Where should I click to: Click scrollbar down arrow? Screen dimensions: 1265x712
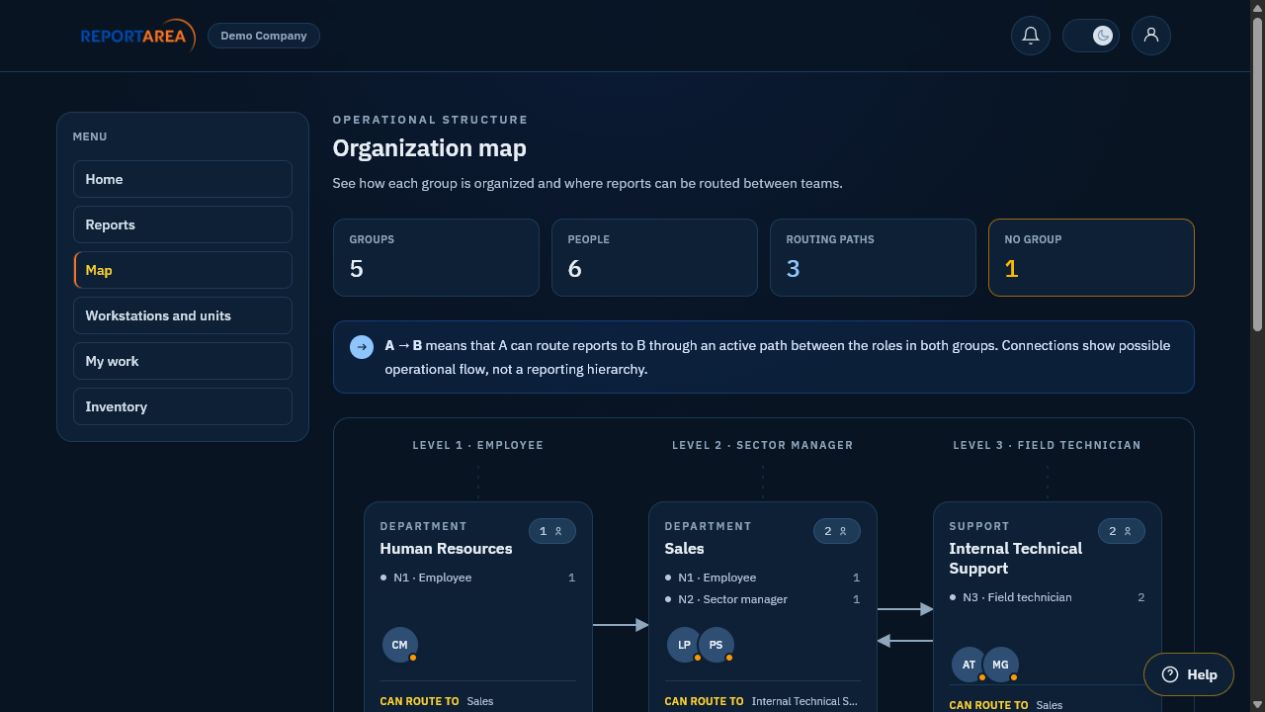1258,705
